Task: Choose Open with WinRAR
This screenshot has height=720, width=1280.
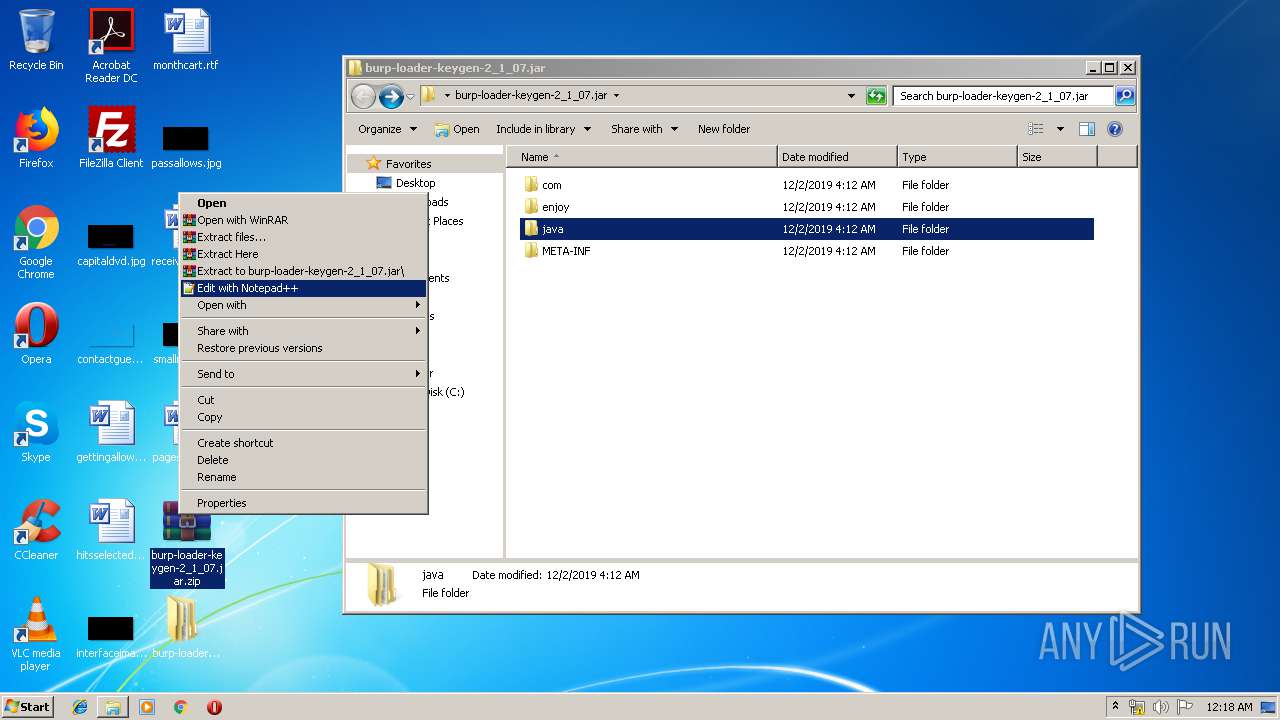Action: (x=304, y=220)
